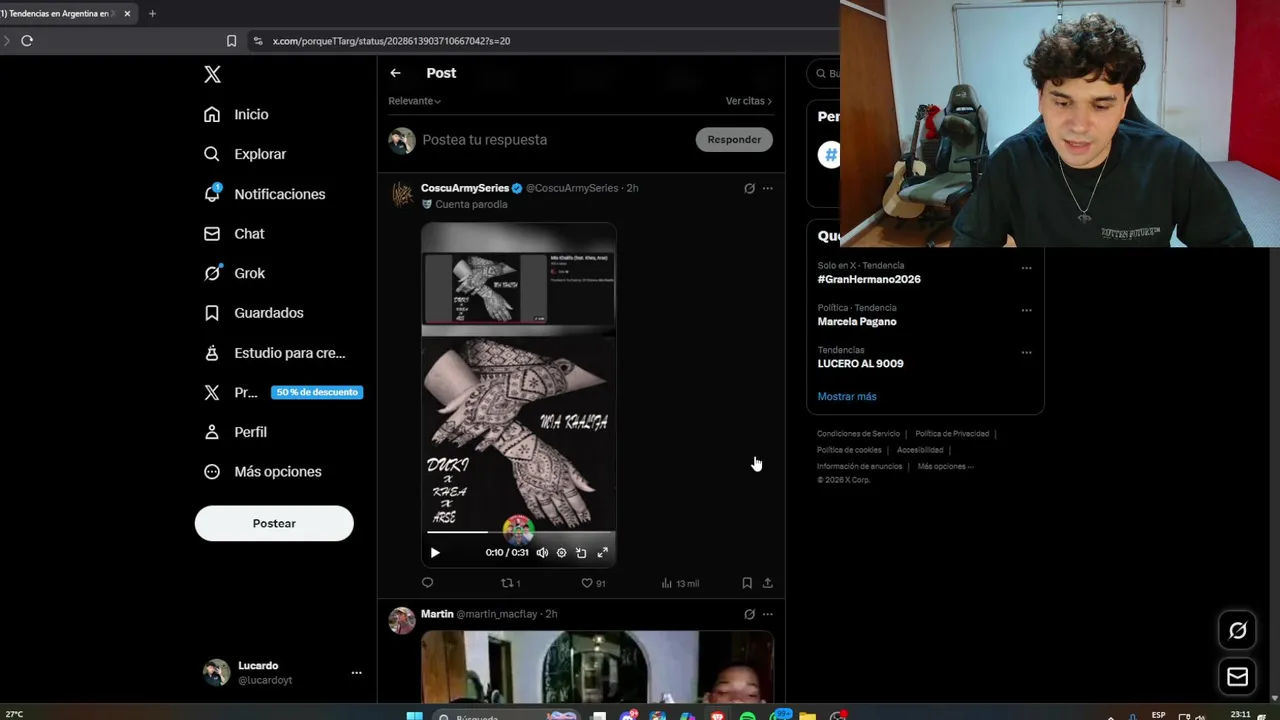1280x720 pixels.
Task: Open Política de Privacidad link
Action: pos(952,434)
